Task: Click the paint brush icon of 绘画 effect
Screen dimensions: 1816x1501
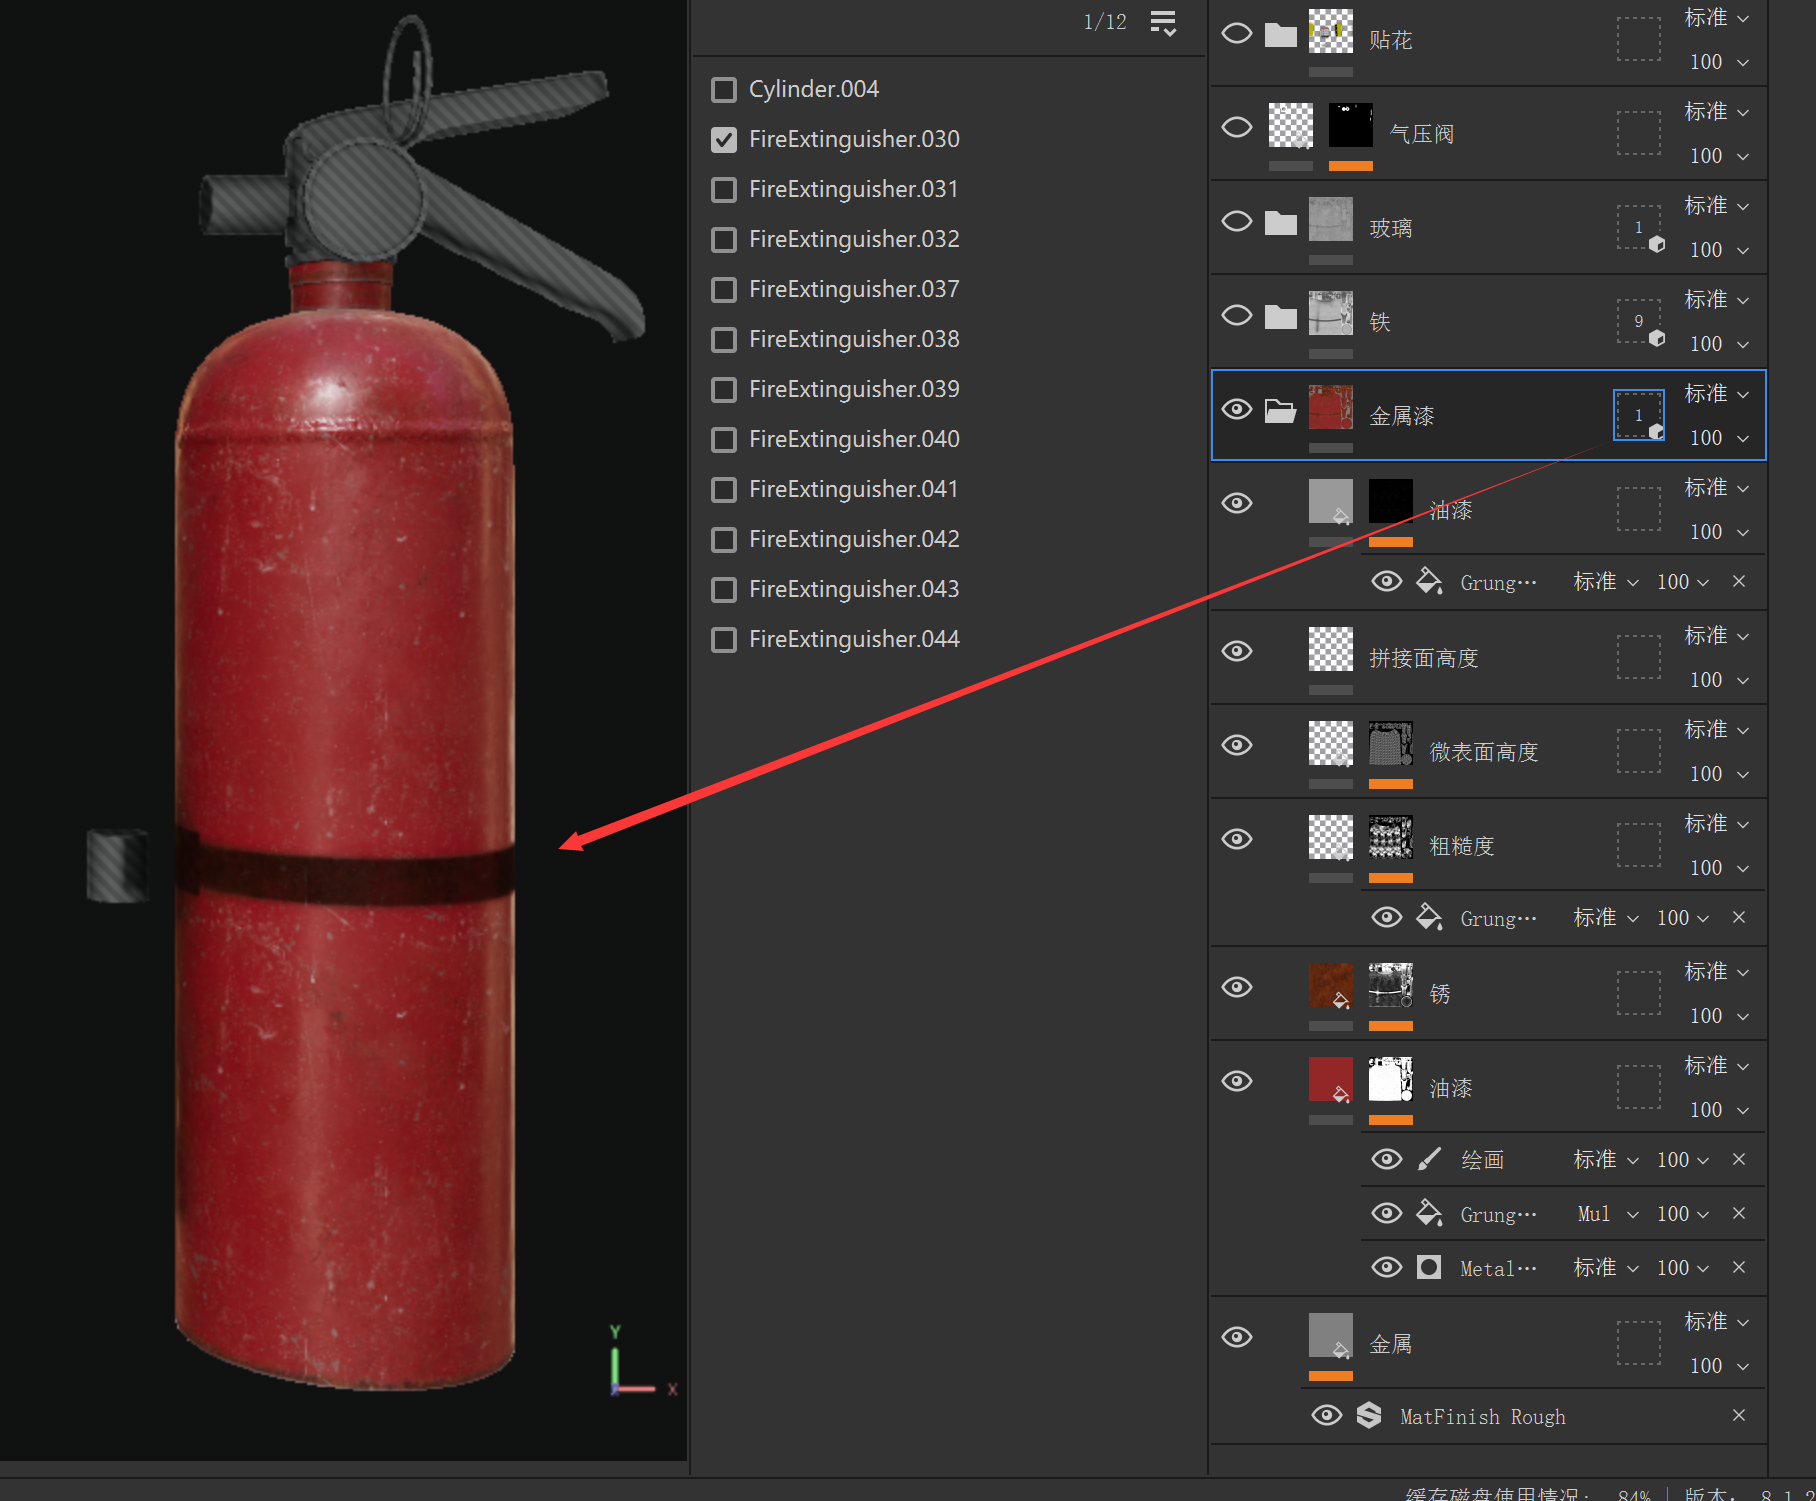Action: pos(1430,1159)
